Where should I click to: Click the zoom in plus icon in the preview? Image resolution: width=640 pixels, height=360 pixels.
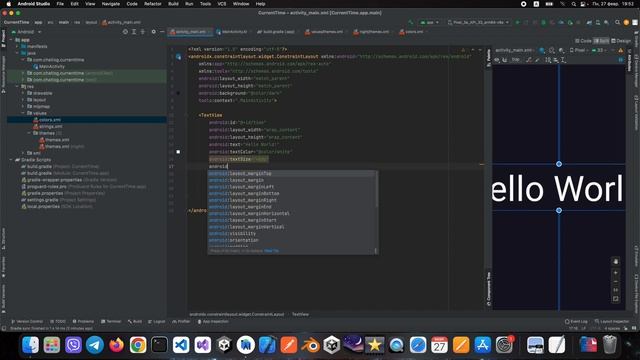coord(616,273)
